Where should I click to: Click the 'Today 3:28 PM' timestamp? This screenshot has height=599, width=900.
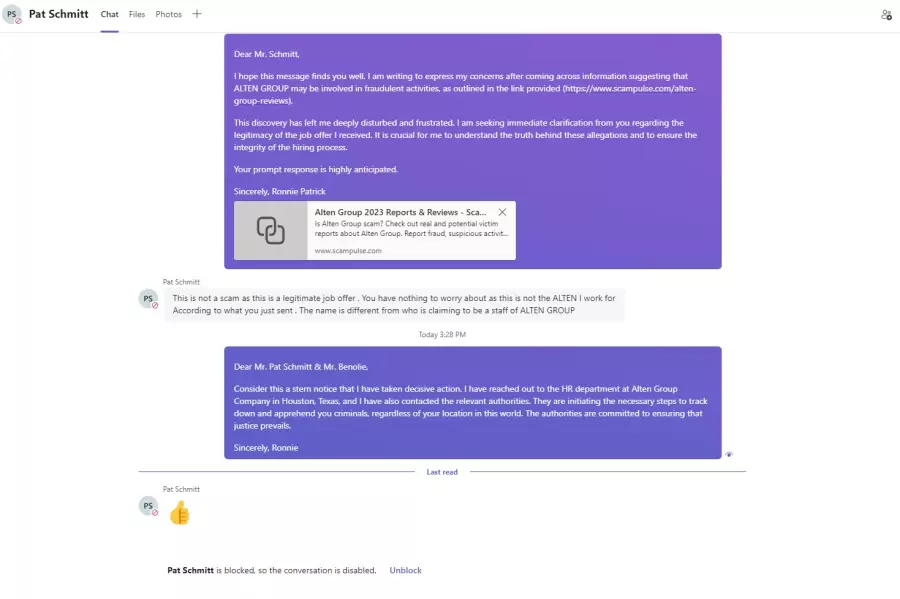442,334
